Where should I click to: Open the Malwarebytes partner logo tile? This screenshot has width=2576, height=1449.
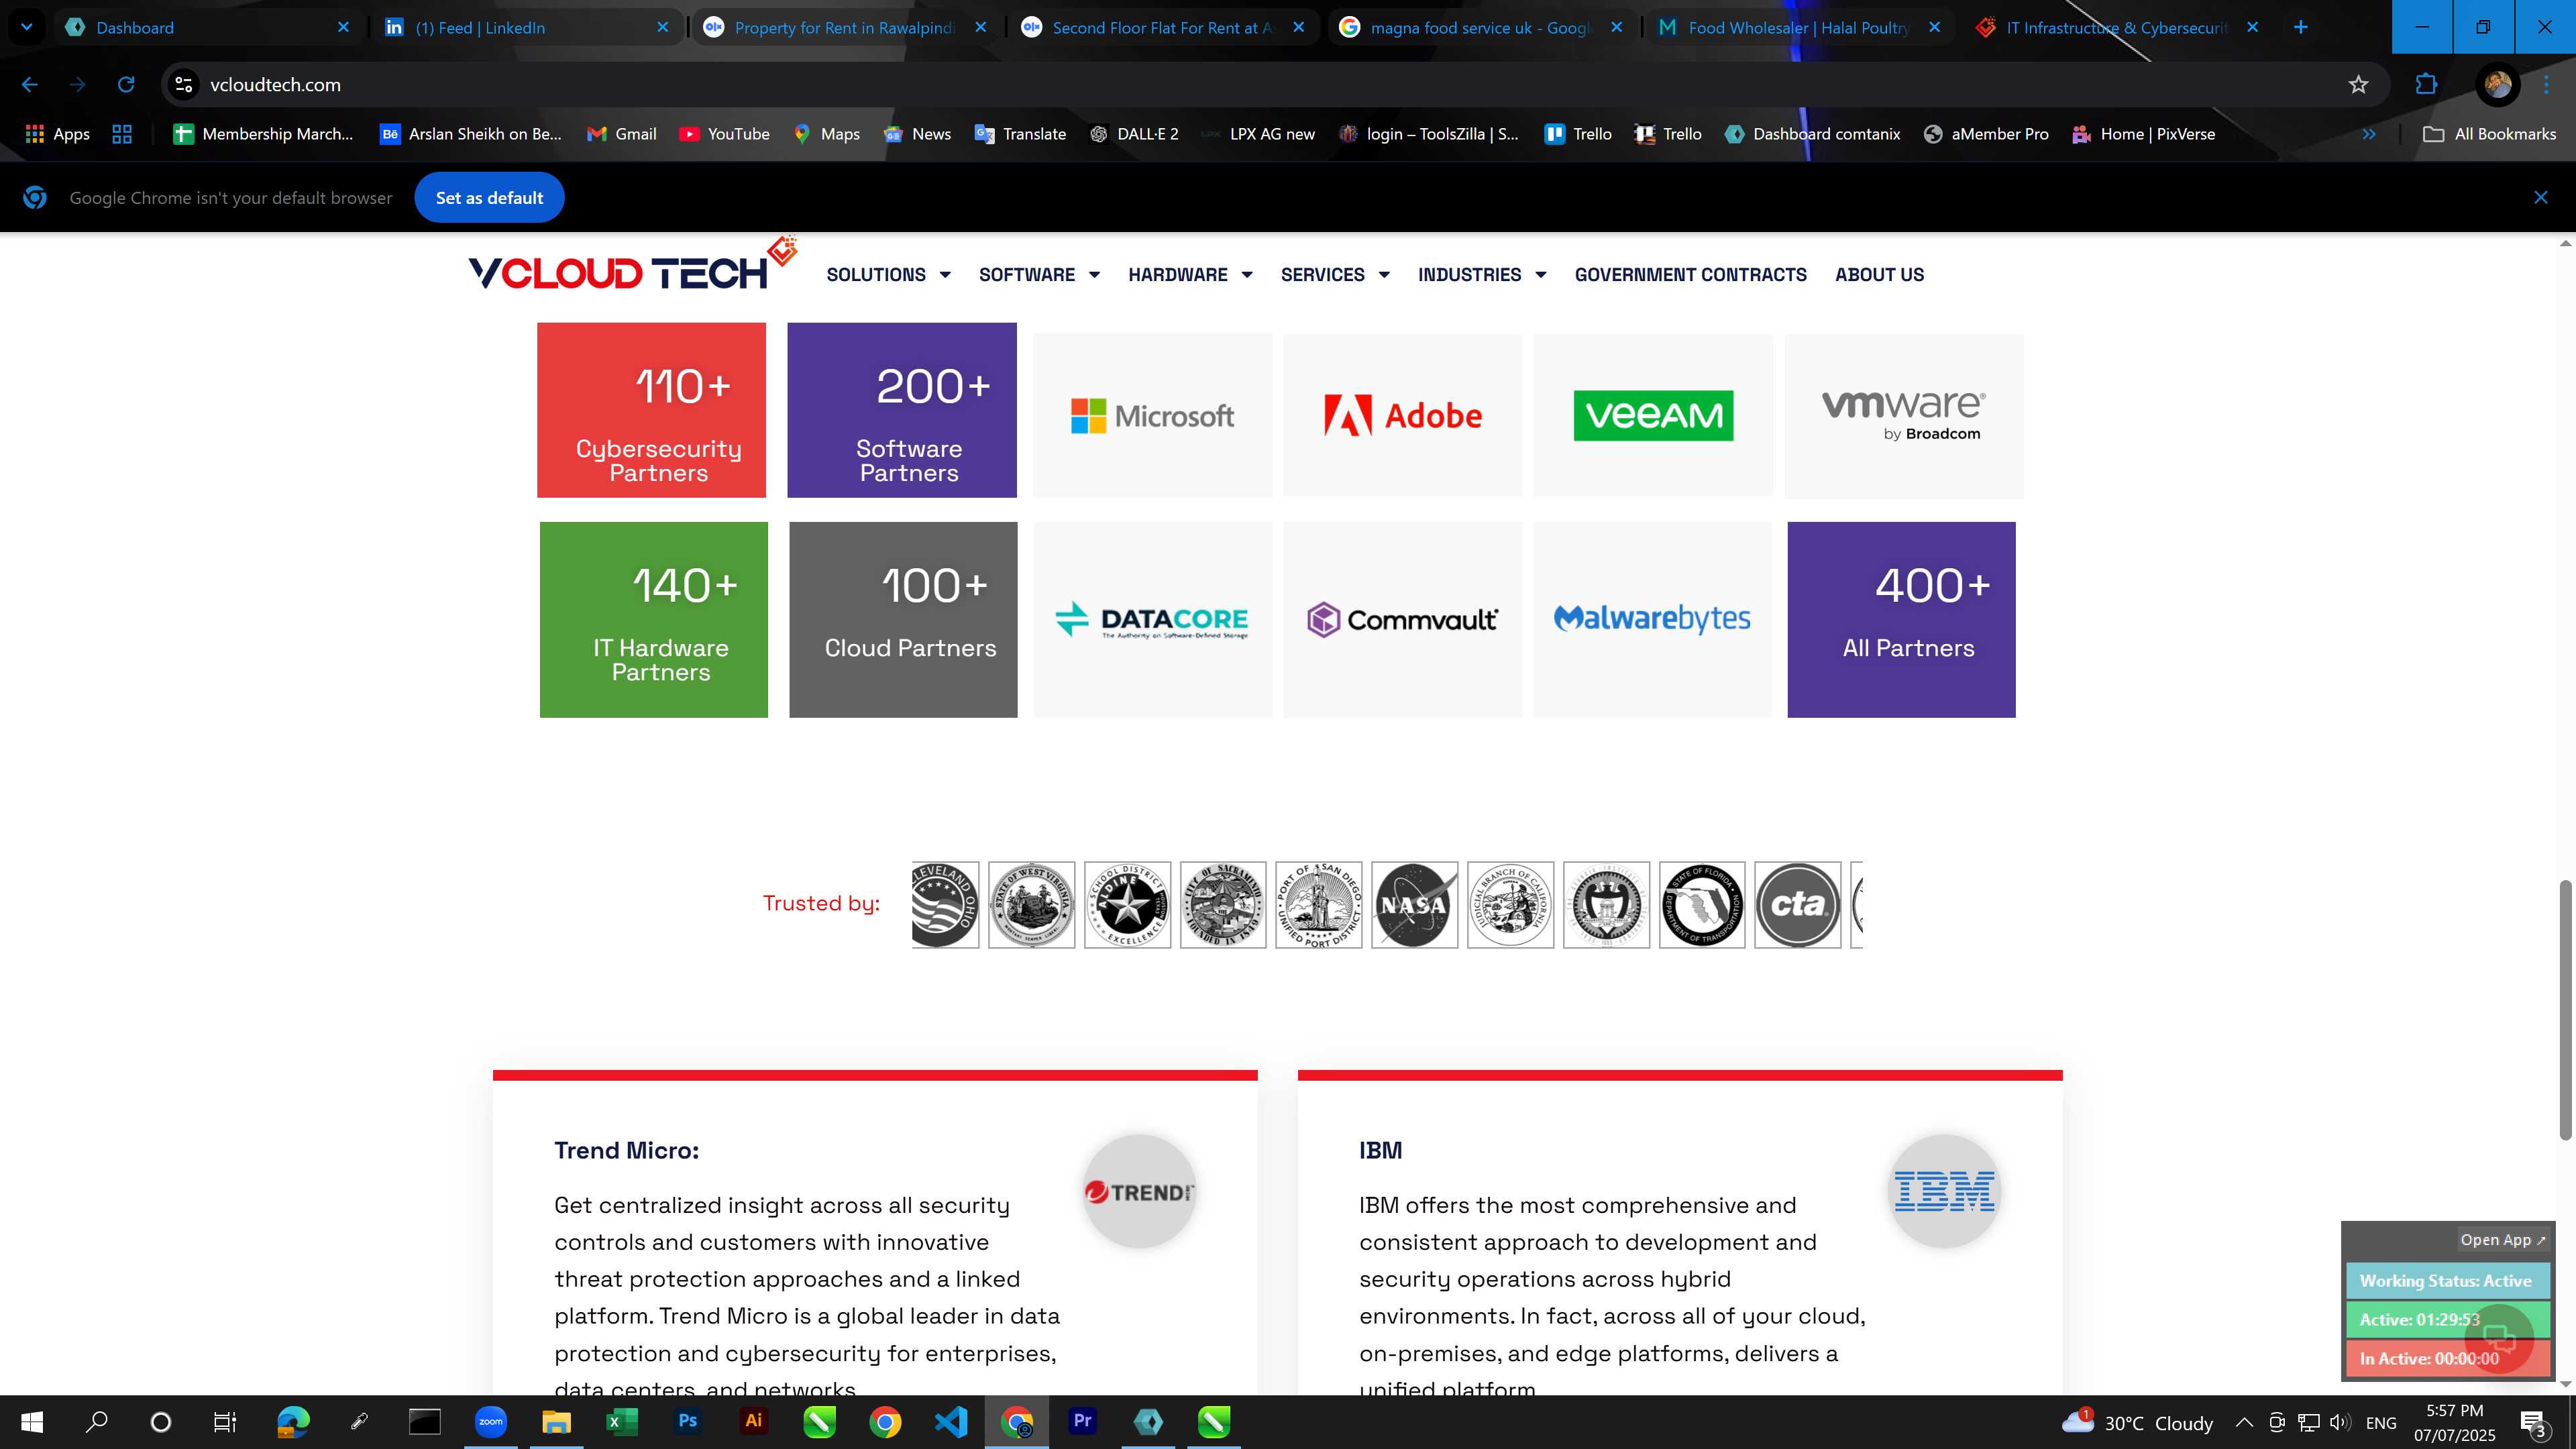tap(1652, 619)
